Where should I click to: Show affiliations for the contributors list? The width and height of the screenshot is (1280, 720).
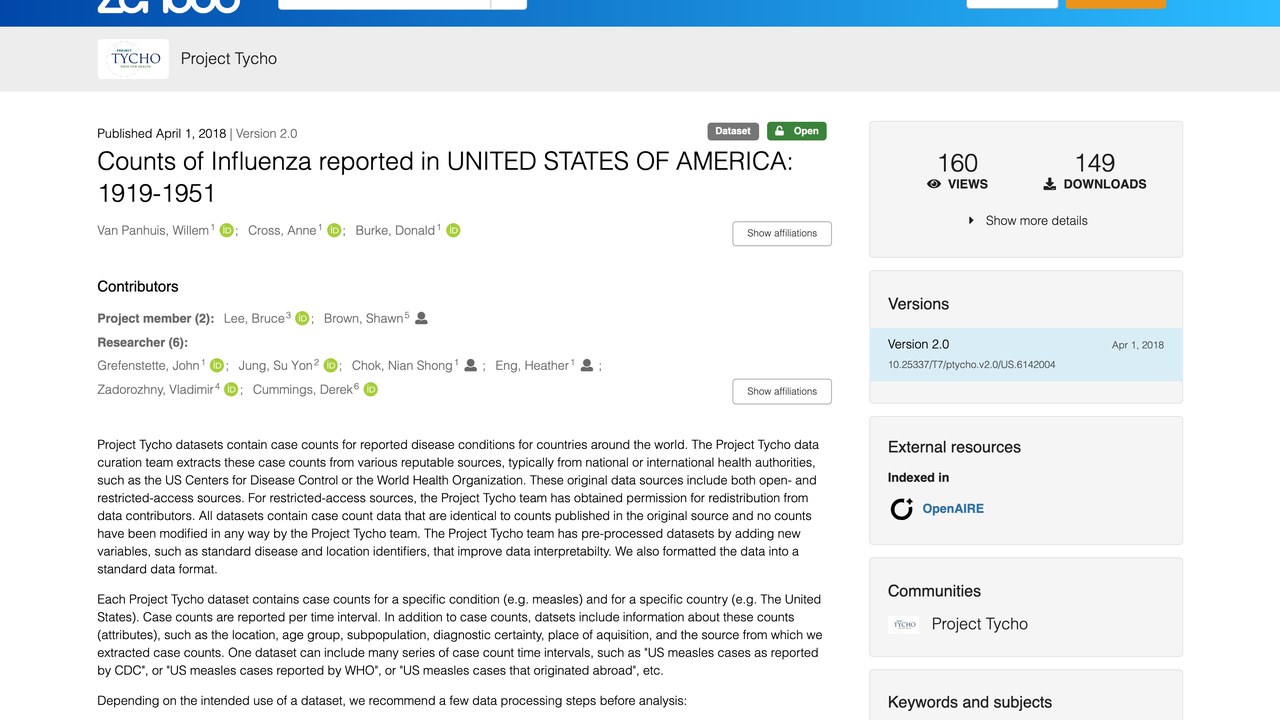[x=782, y=391]
